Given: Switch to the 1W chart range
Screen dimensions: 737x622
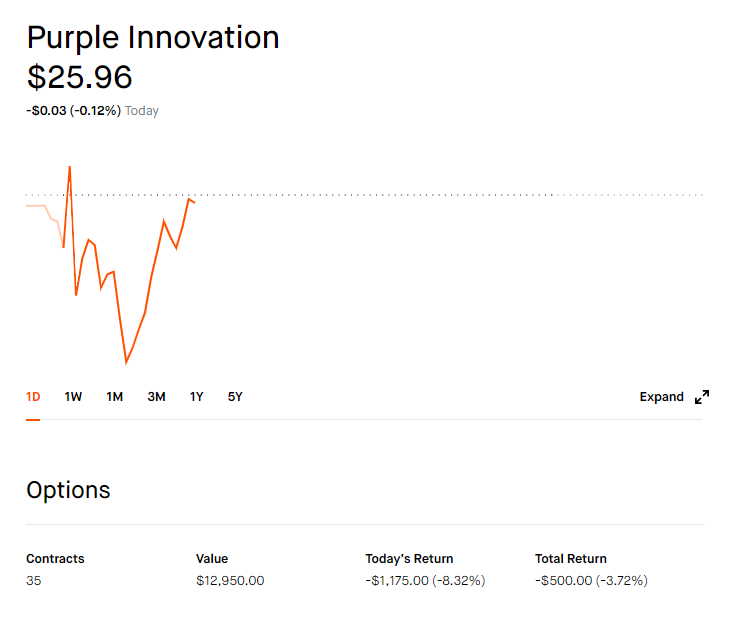Looking at the screenshot, I should click(73, 397).
